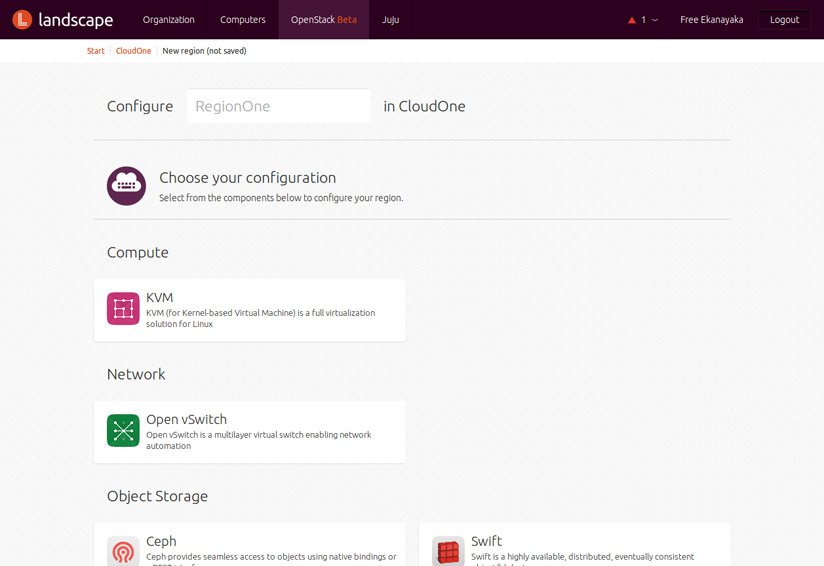Click the KVM compute icon

coord(123,308)
